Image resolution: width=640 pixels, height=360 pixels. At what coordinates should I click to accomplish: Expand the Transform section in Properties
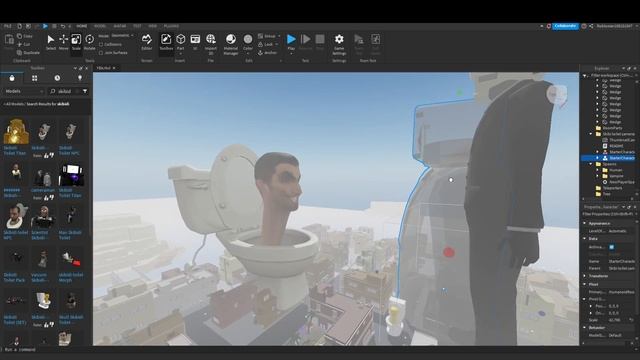point(585,276)
